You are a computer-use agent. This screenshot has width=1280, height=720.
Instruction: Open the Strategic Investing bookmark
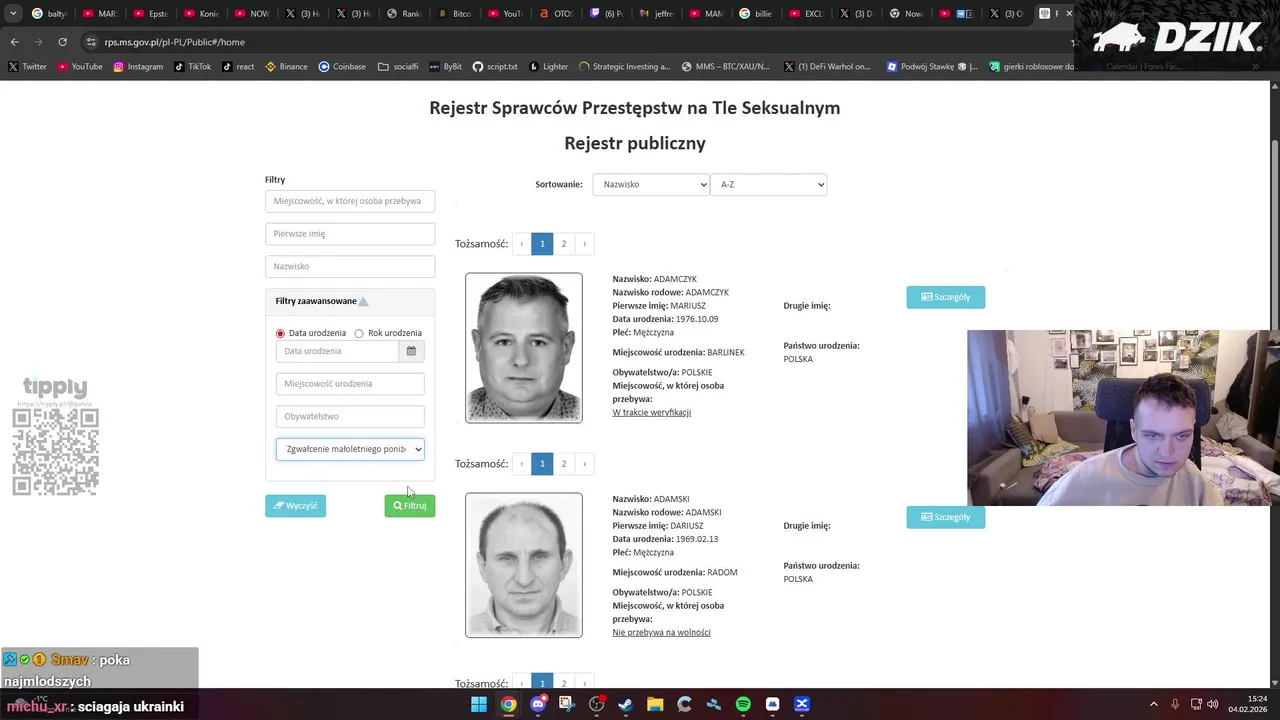tap(625, 67)
